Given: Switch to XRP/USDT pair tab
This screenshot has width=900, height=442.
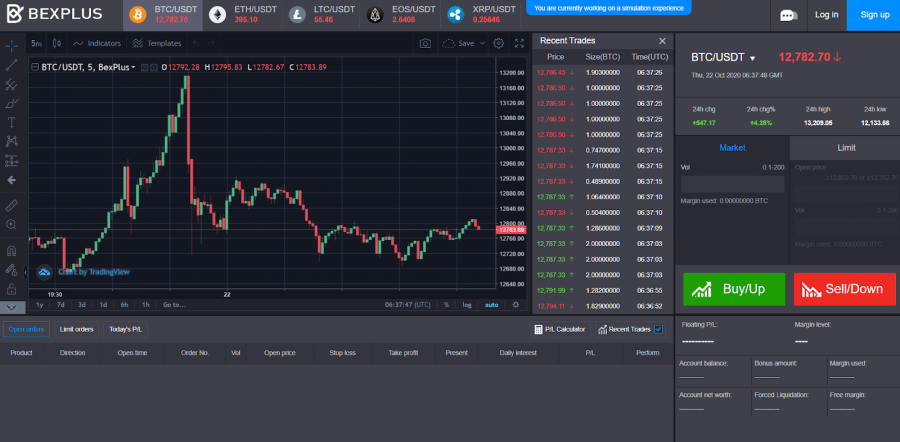Looking at the screenshot, I should pyautogui.click(x=480, y=15).
